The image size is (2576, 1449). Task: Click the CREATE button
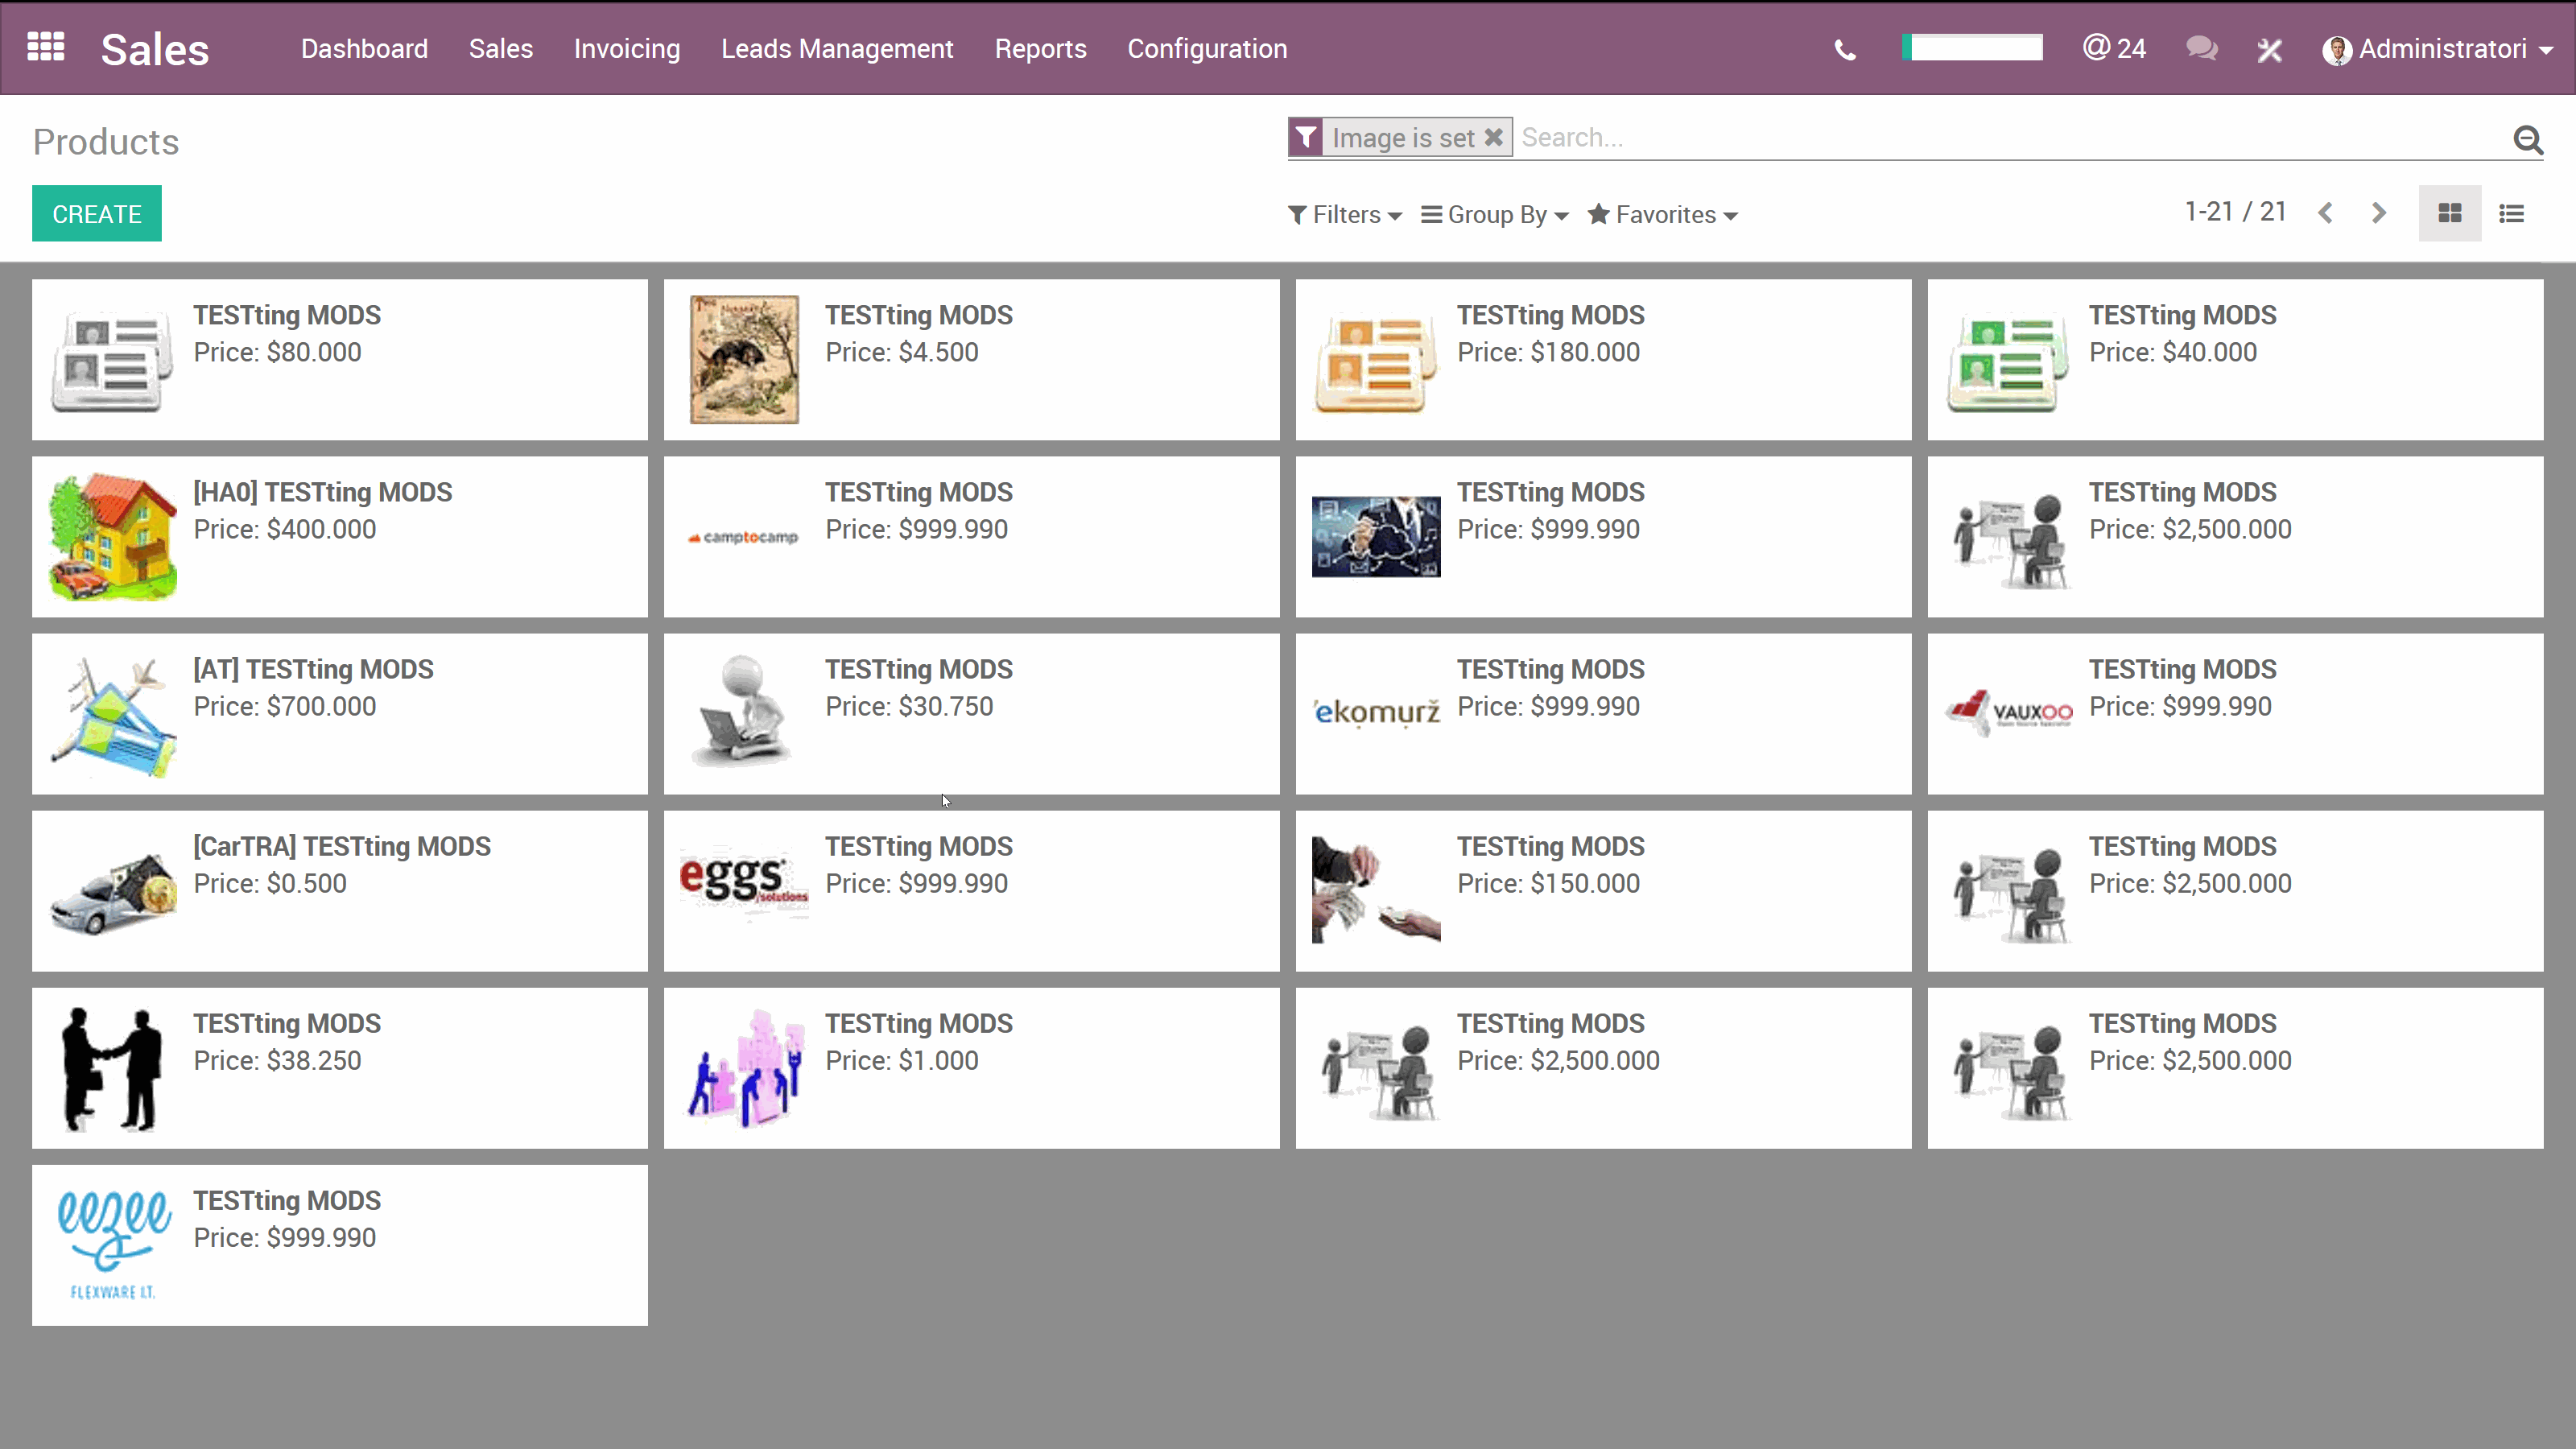click(96, 213)
